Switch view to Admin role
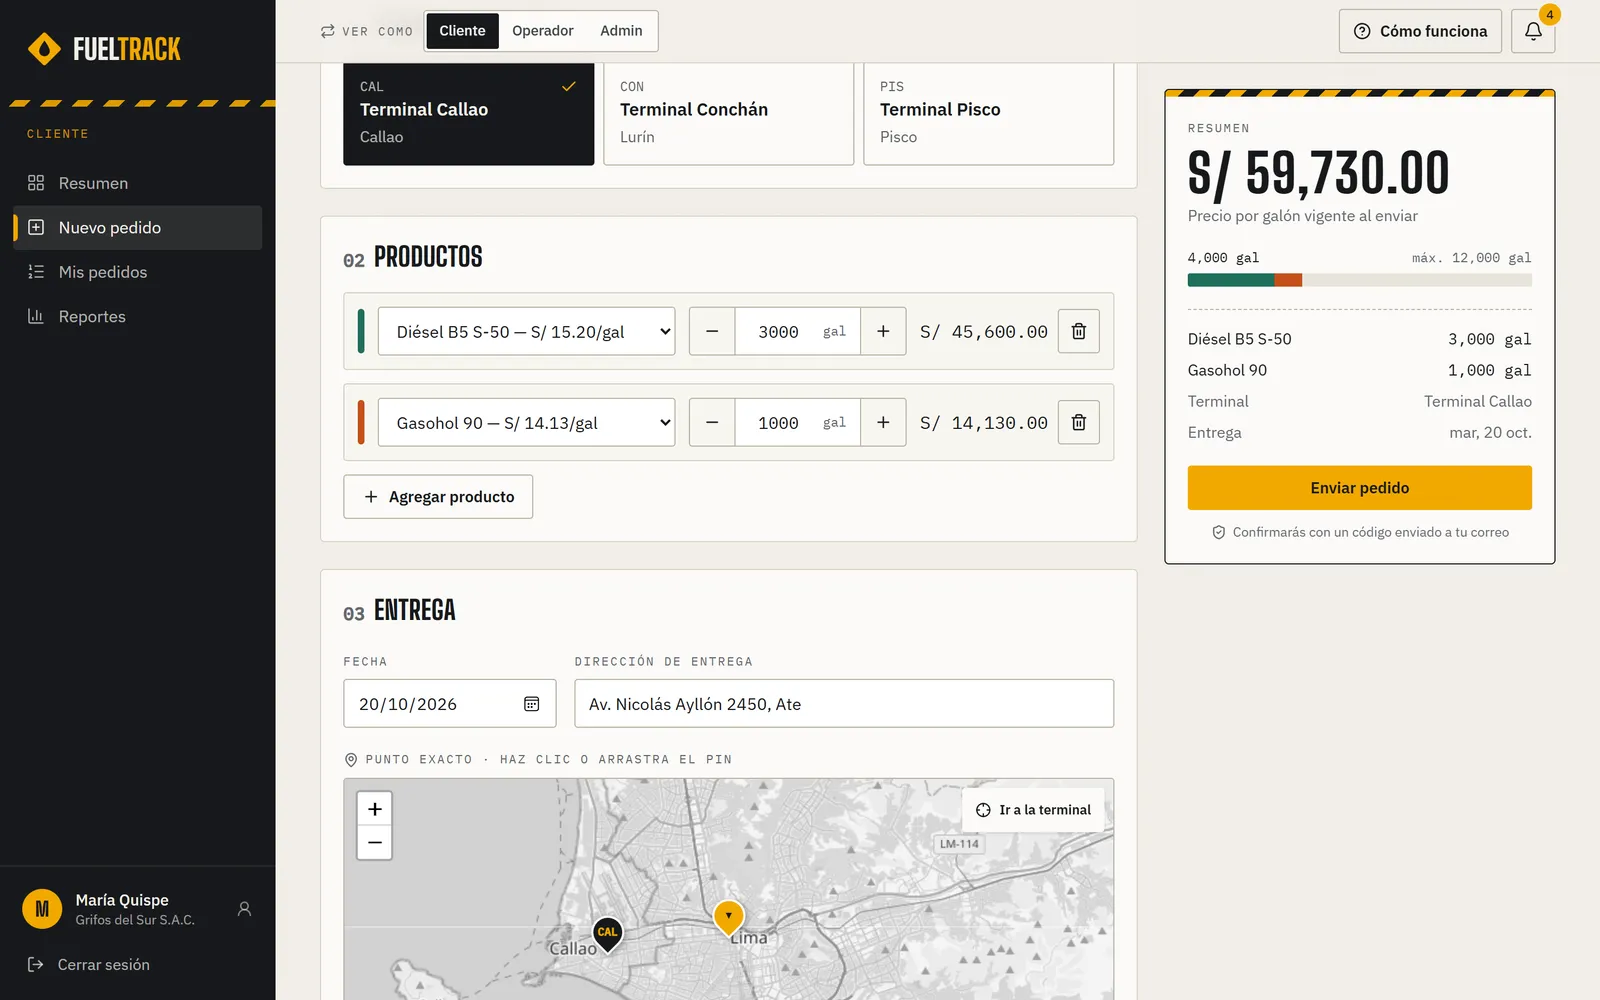 click(621, 31)
